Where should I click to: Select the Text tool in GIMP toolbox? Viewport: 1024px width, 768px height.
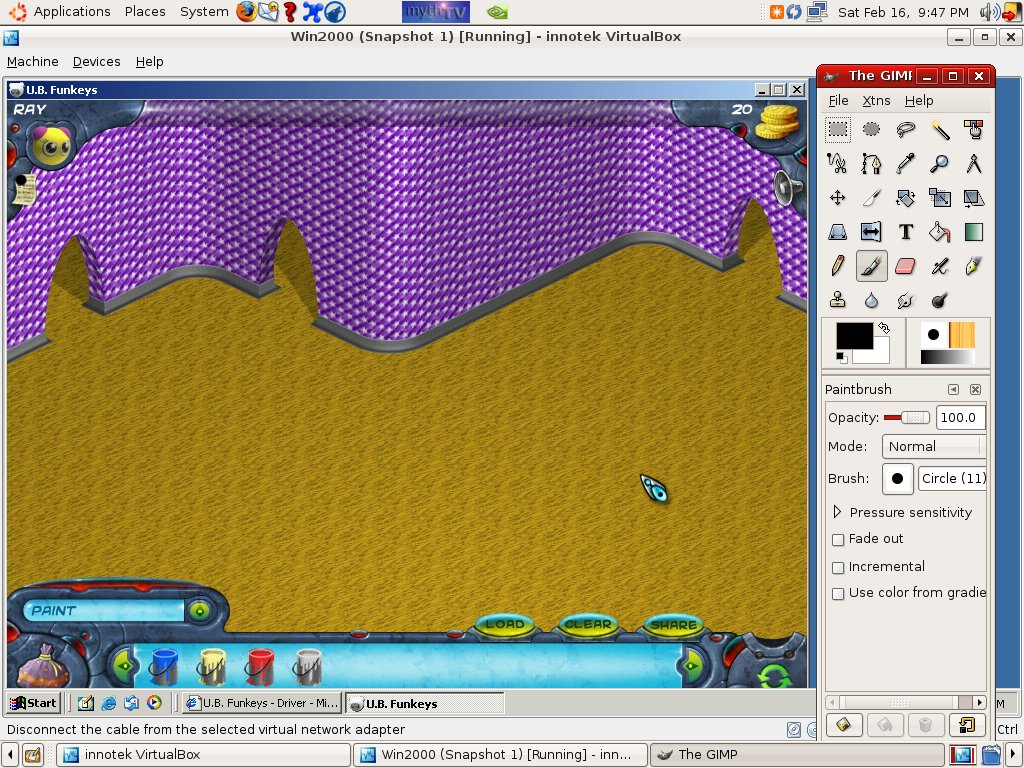point(905,232)
